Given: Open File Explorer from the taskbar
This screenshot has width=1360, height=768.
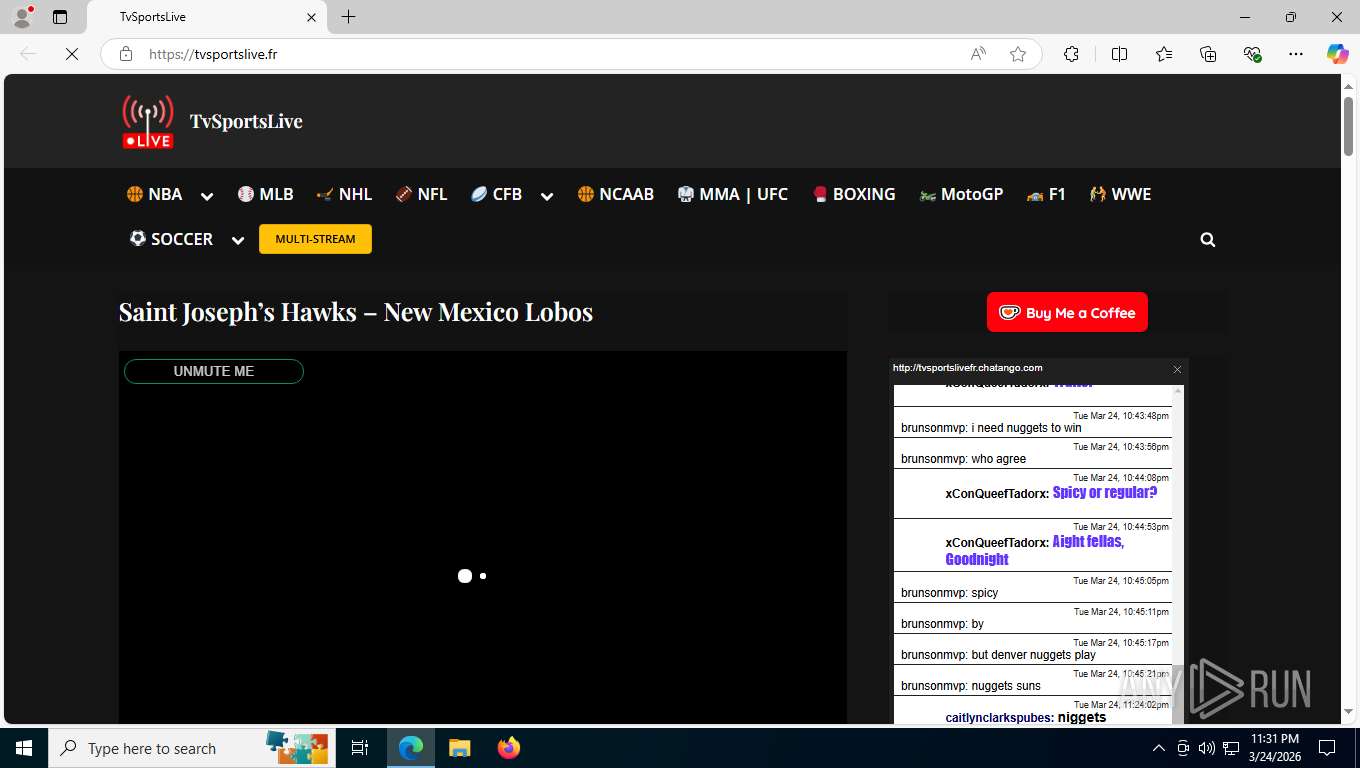Looking at the screenshot, I should (x=459, y=748).
